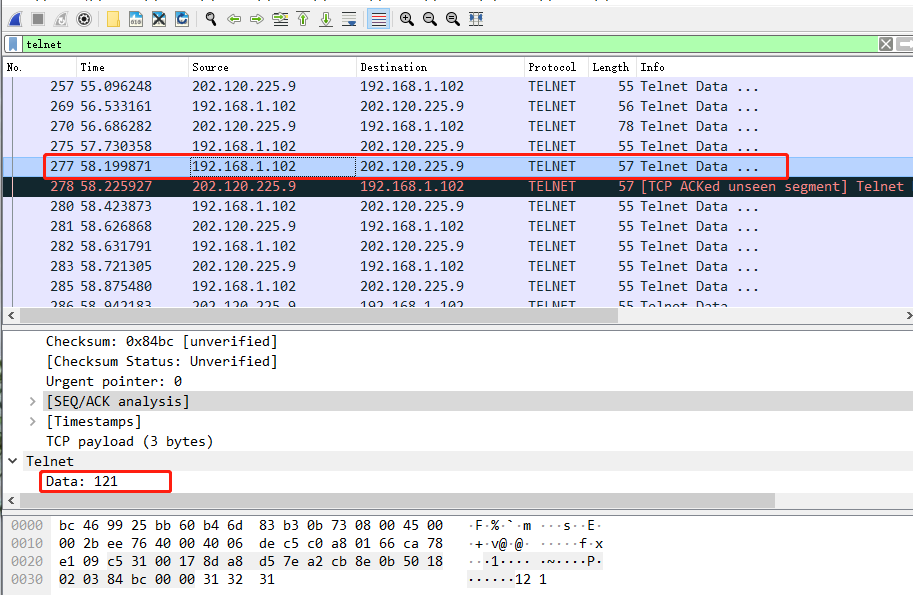Open a capture file folder icon

pos(114,19)
